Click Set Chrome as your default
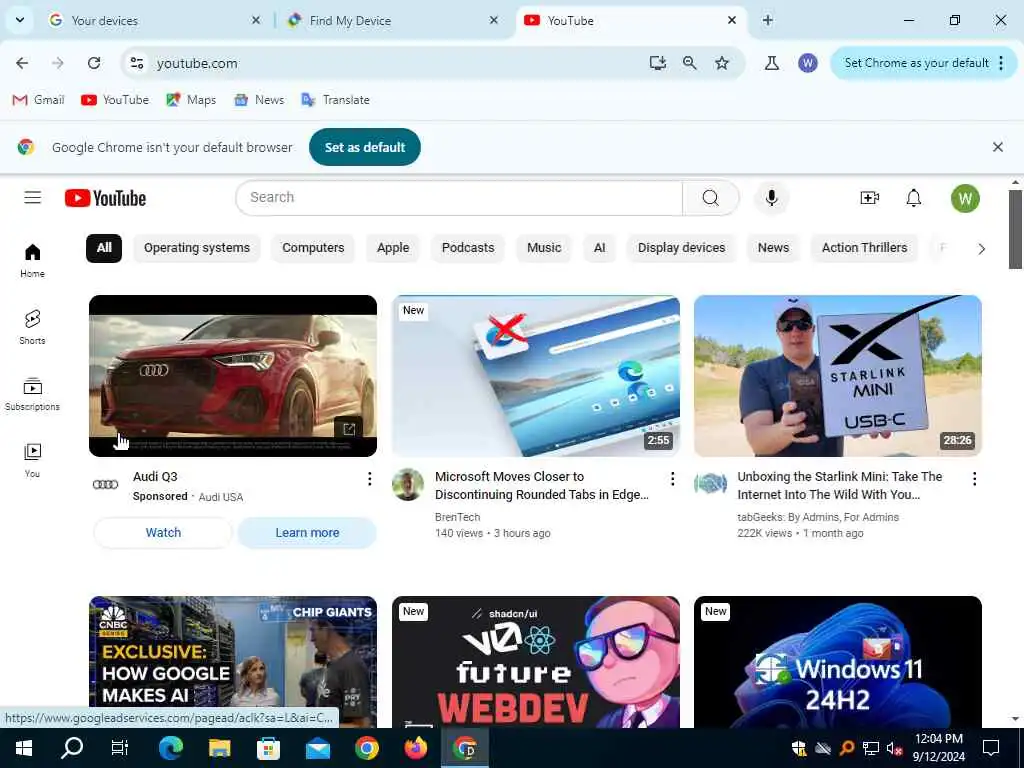1024x768 pixels. pos(916,63)
